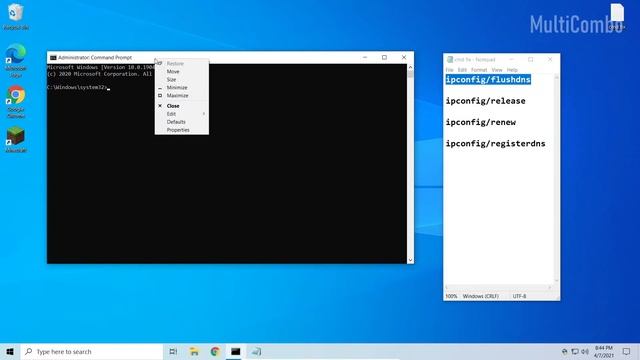Click the Command Prompt title bar icon
Image resolution: width=640 pixels, height=360 pixels.
coord(53,58)
